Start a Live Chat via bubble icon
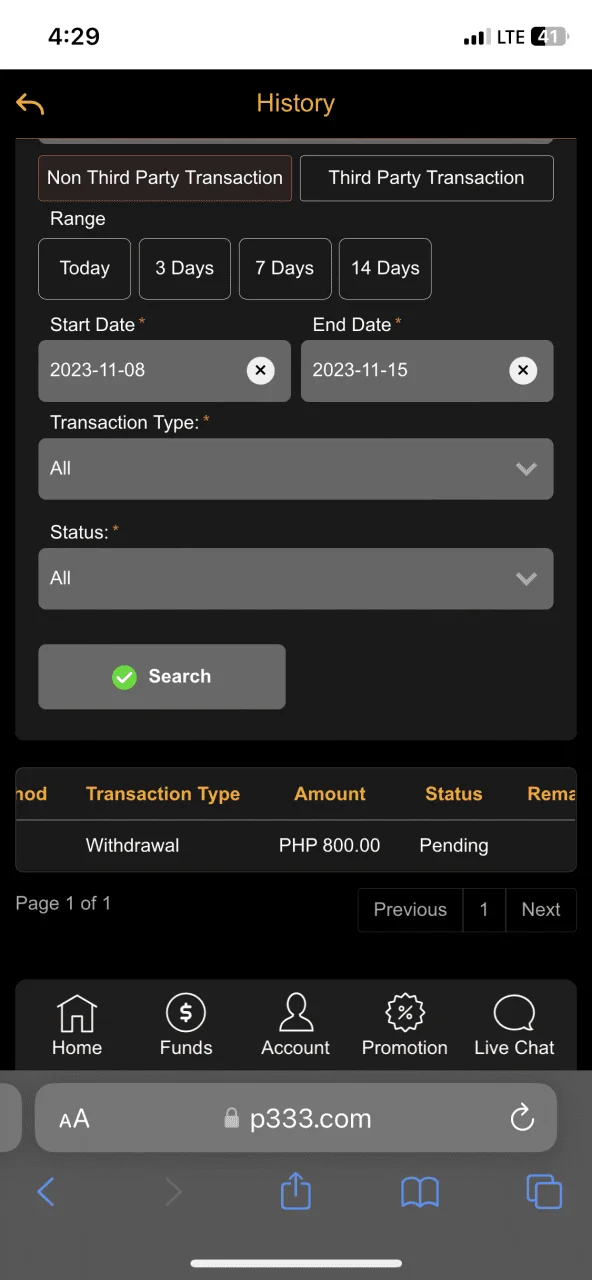Image resolution: width=592 pixels, height=1280 pixels. (514, 1013)
